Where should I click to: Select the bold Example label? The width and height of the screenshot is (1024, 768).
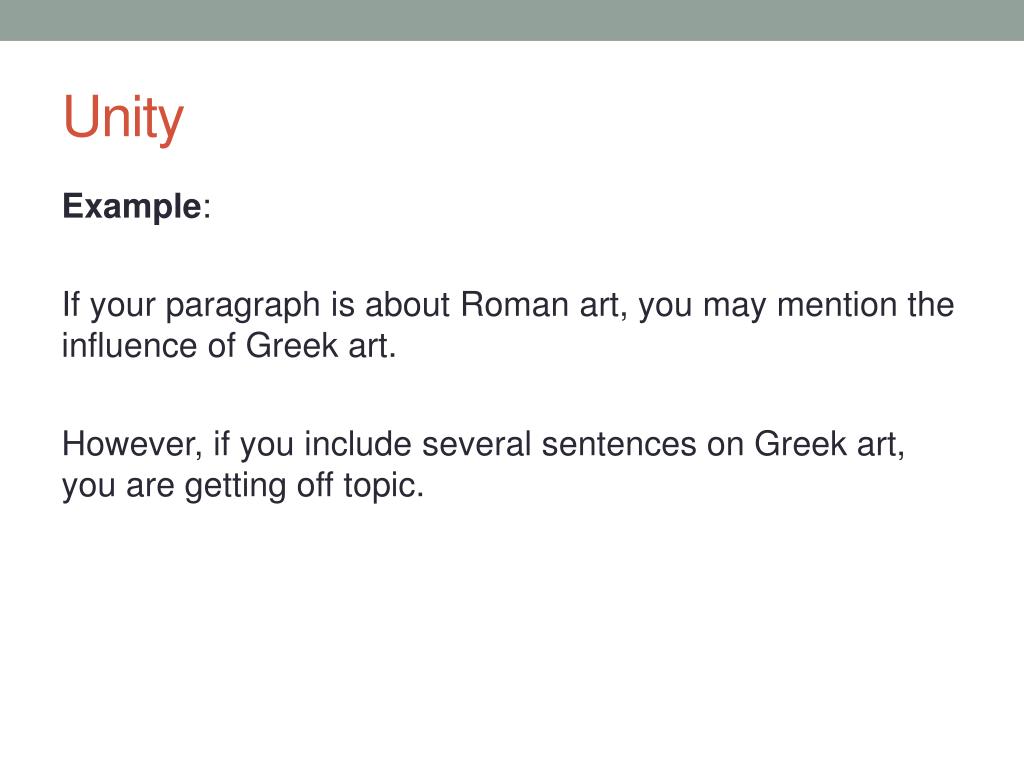[132, 206]
